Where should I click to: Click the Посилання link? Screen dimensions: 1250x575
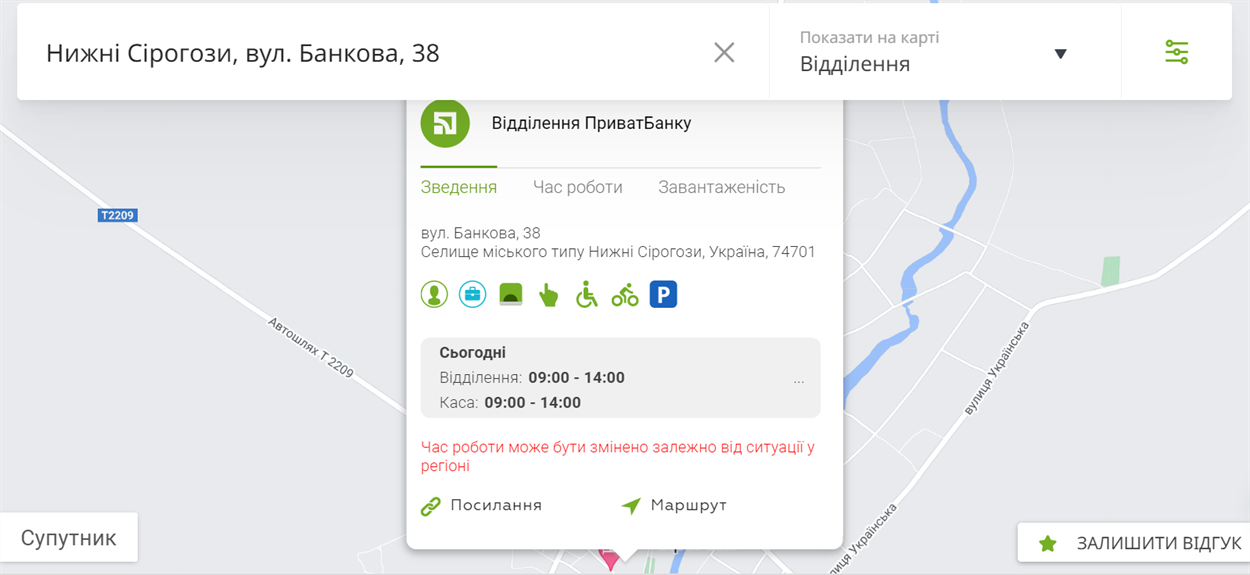(481, 506)
